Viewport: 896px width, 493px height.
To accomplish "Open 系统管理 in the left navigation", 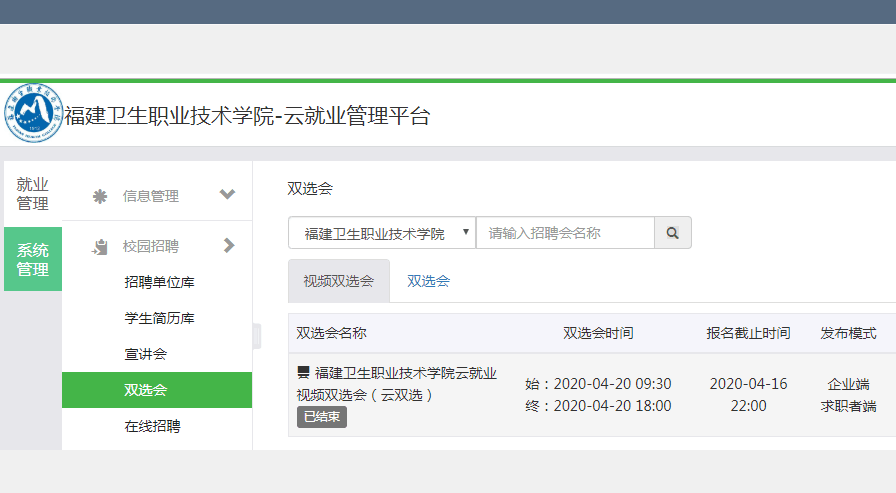I will click(x=32, y=260).
